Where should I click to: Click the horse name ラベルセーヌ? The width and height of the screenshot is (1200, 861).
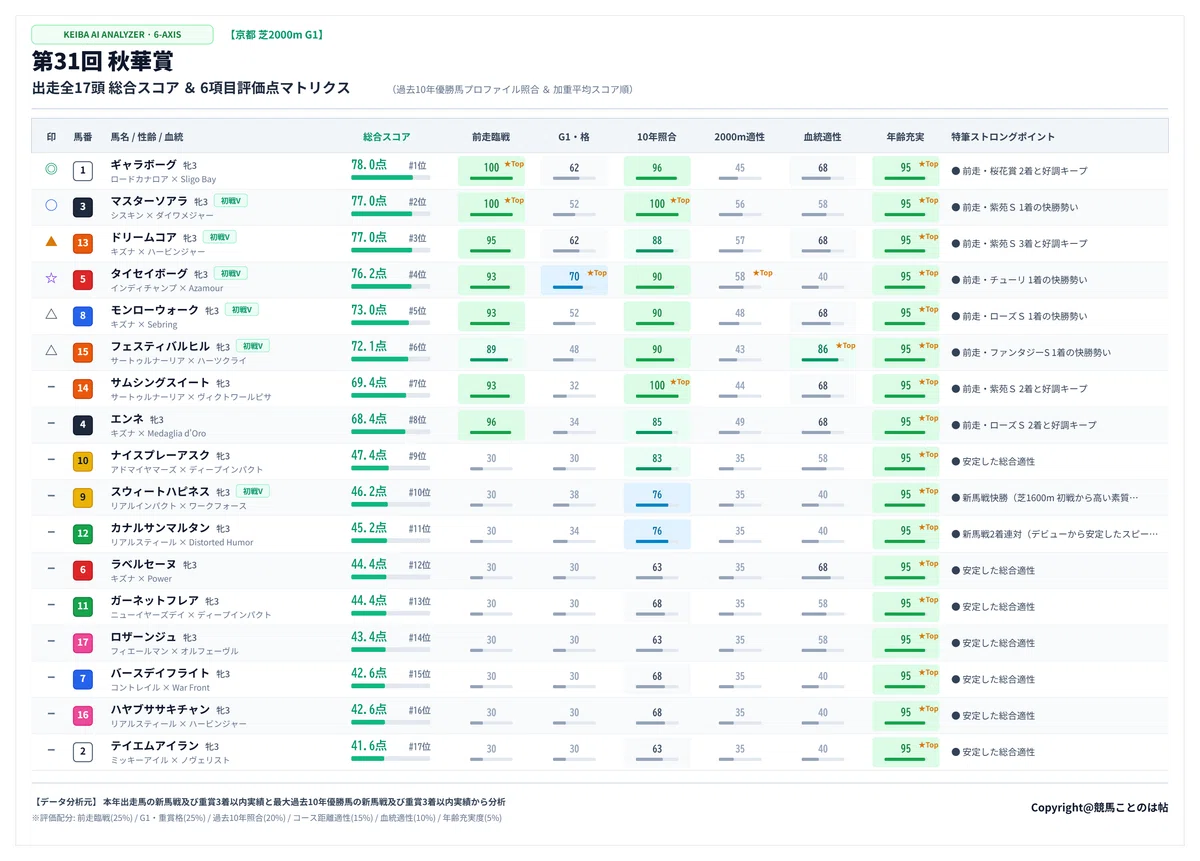(144, 564)
